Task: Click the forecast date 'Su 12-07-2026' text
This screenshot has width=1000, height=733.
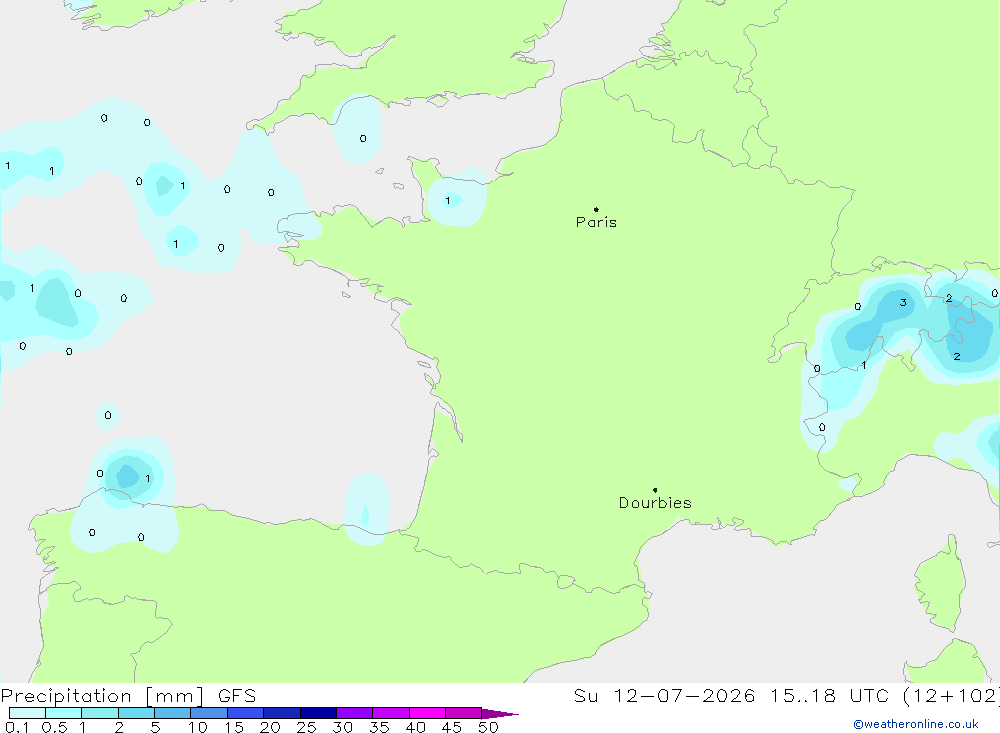Action: [x=664, y=695]
